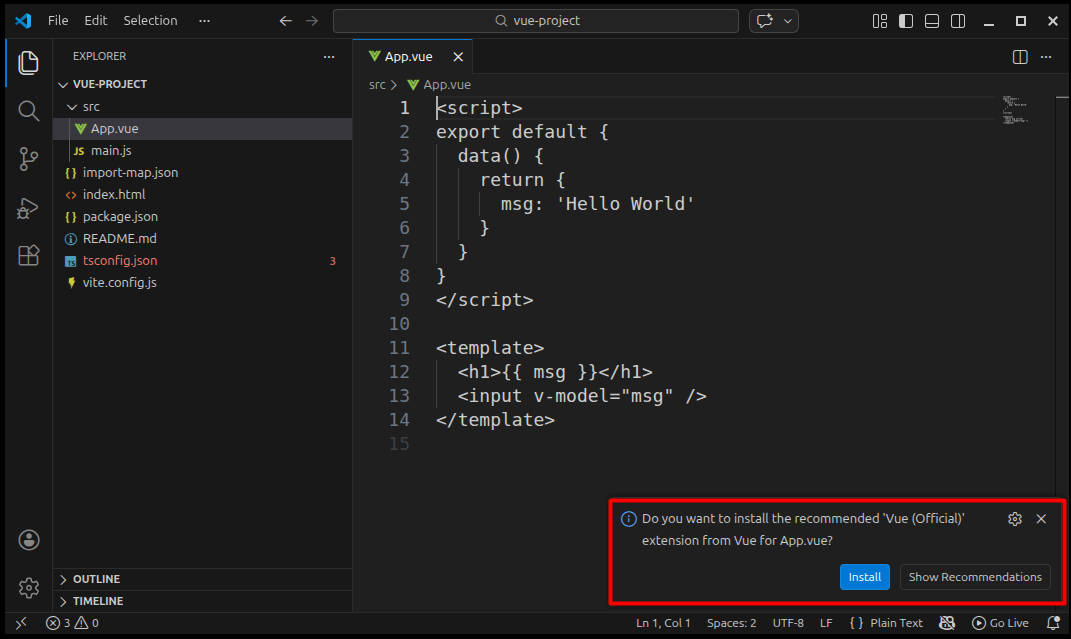Open Problems from errors and warnings indicator
The height and width of the screenshot is (639, 1071).
click(72, 623)
